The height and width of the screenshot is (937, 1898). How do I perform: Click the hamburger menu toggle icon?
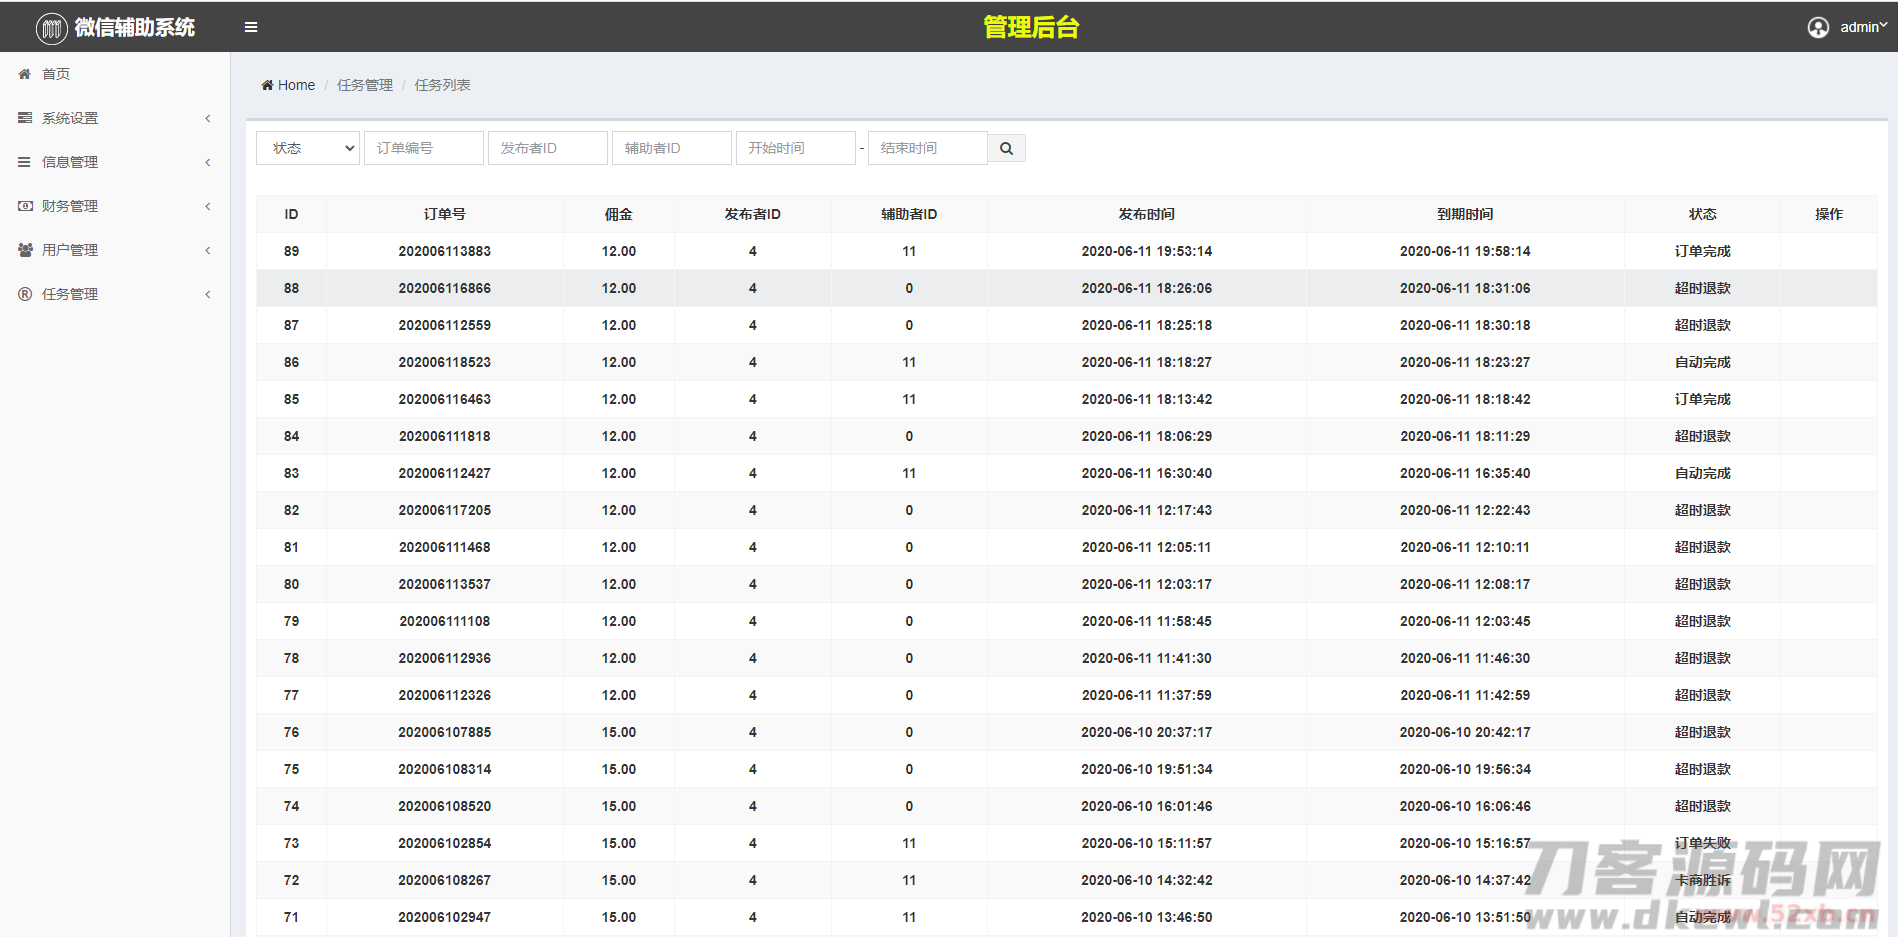[x=251, y=27]
